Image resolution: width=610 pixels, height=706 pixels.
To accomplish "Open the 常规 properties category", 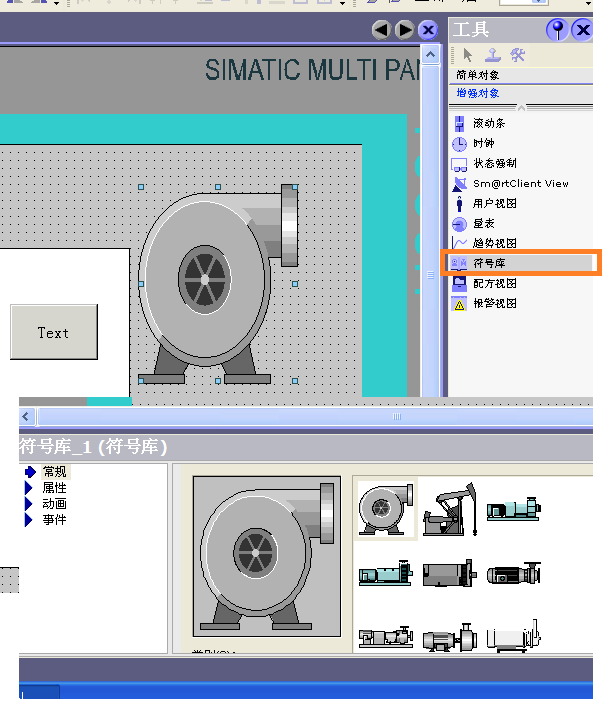I will click(54, 471).
